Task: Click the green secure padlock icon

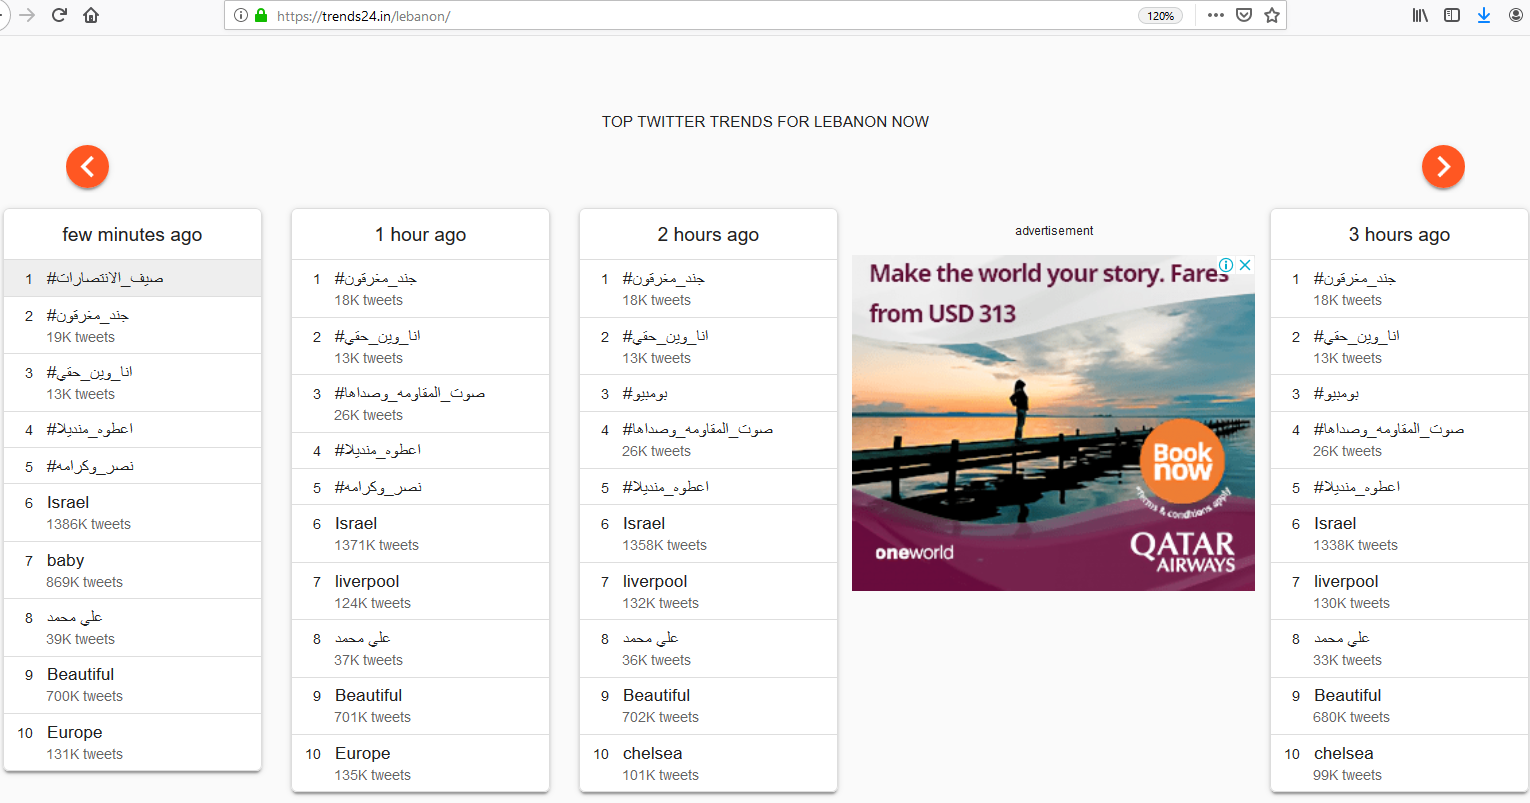Action: tap(261, 16)
